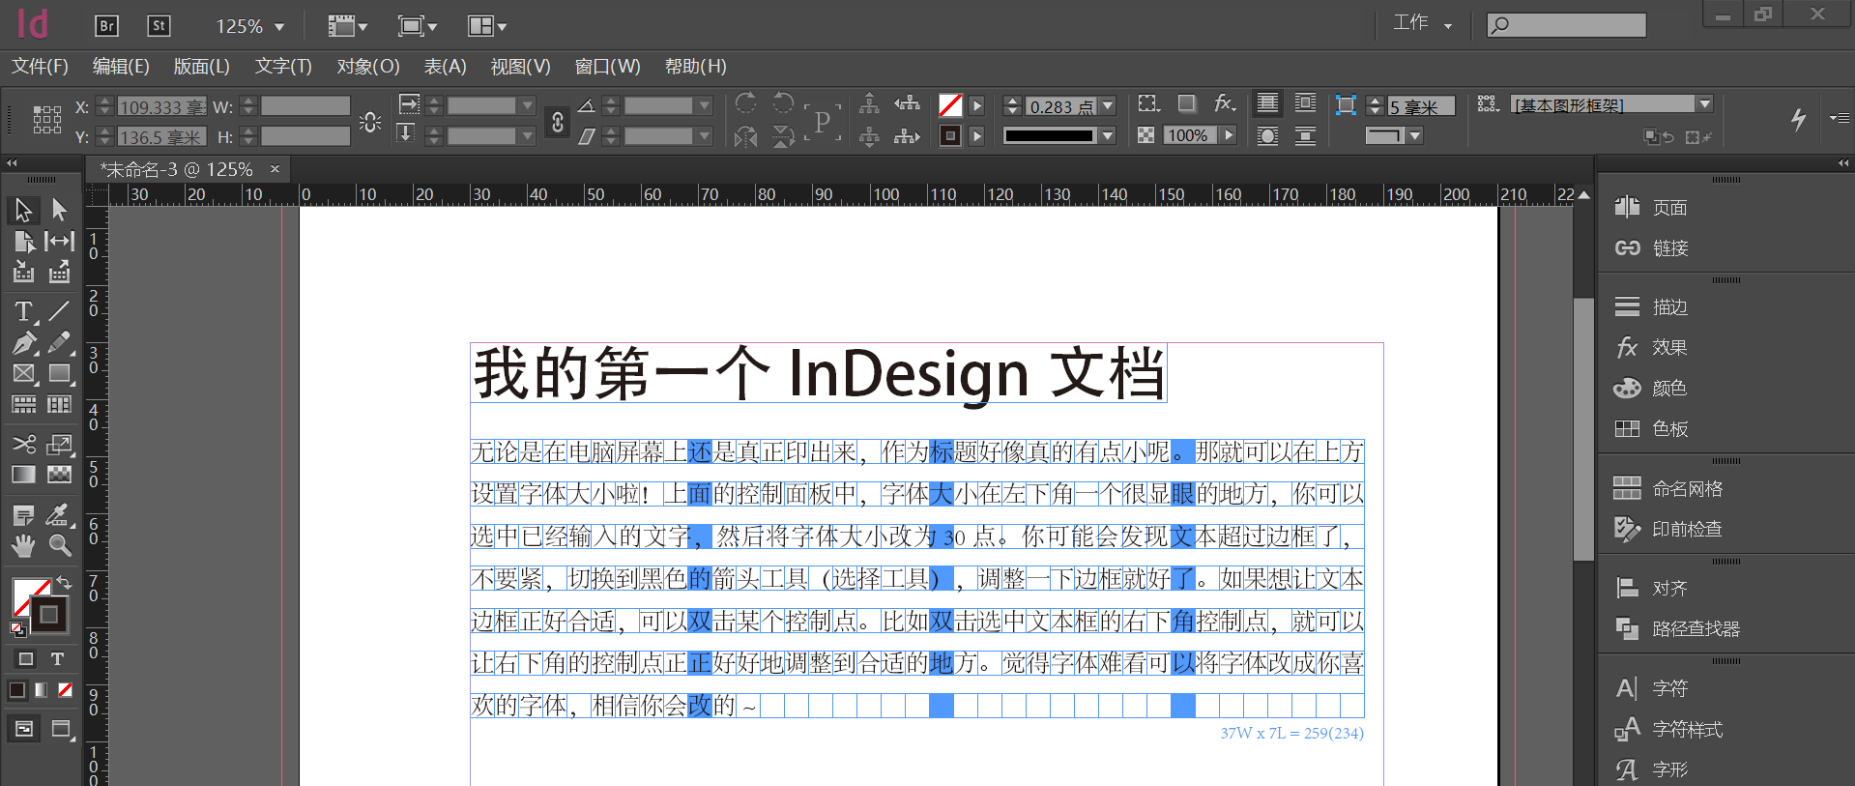Expand the fill color flyout arrow
This screenshot has width=1855, height=786.
(977, 105)
